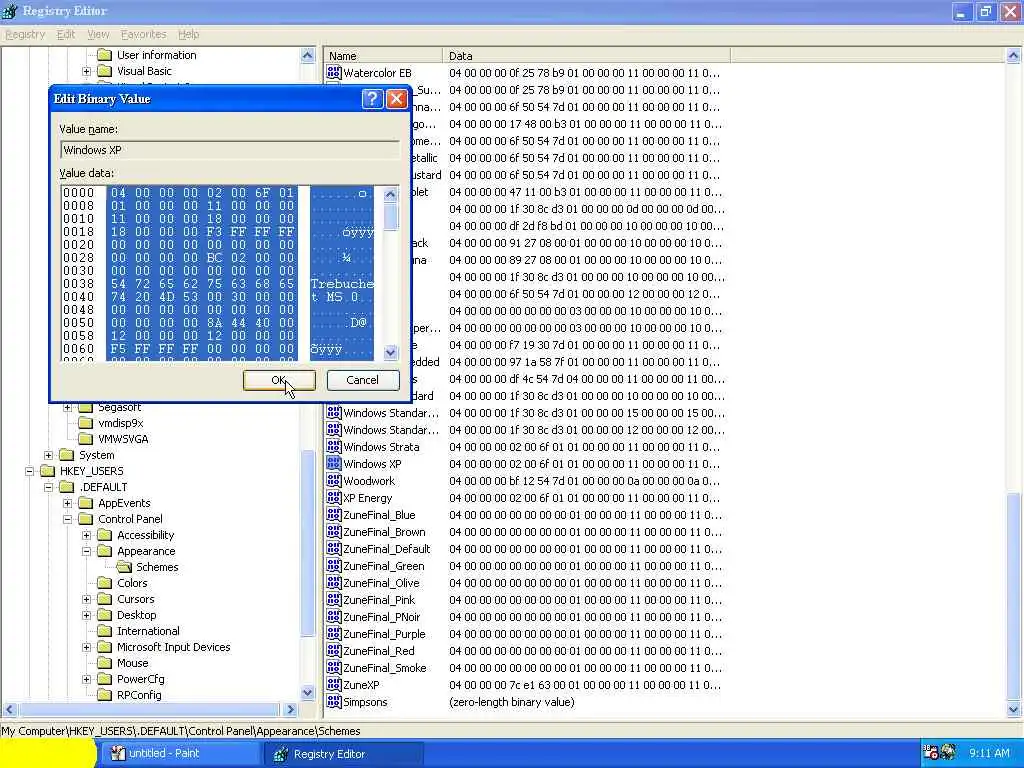Open the Favorites menu
Screen dimensions: 1024x768
click(x=144, y=34)
